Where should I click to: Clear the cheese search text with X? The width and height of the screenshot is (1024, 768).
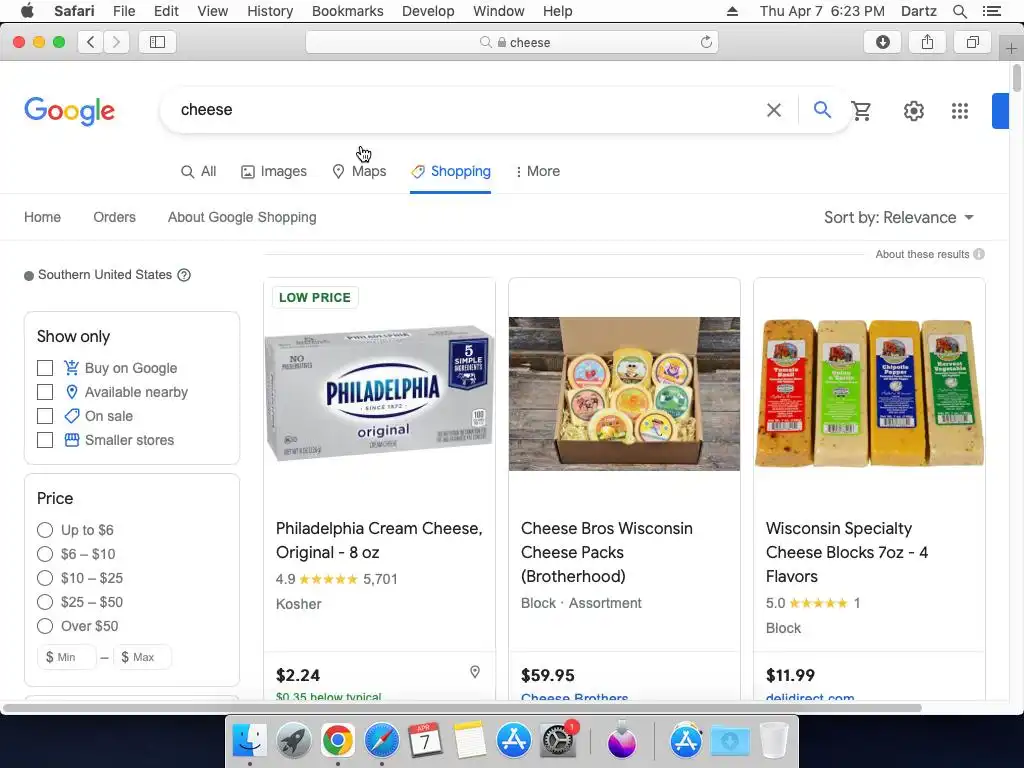(773, 110)
